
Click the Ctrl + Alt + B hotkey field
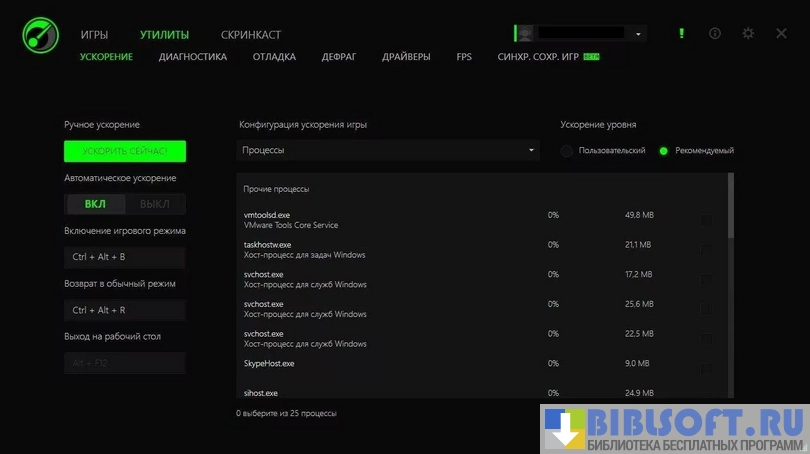point(124,257)
